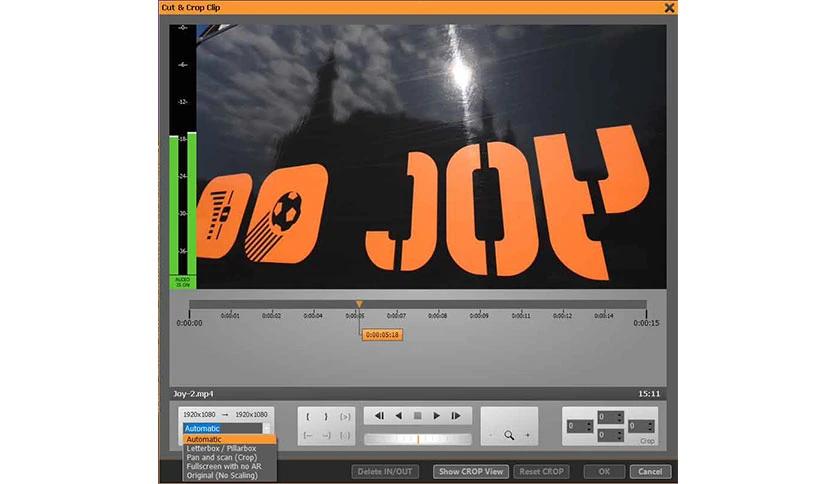The image size is (836, 484).
Task: Choose Pan and scan (Crop) option
Action: [x=230, y=457]
